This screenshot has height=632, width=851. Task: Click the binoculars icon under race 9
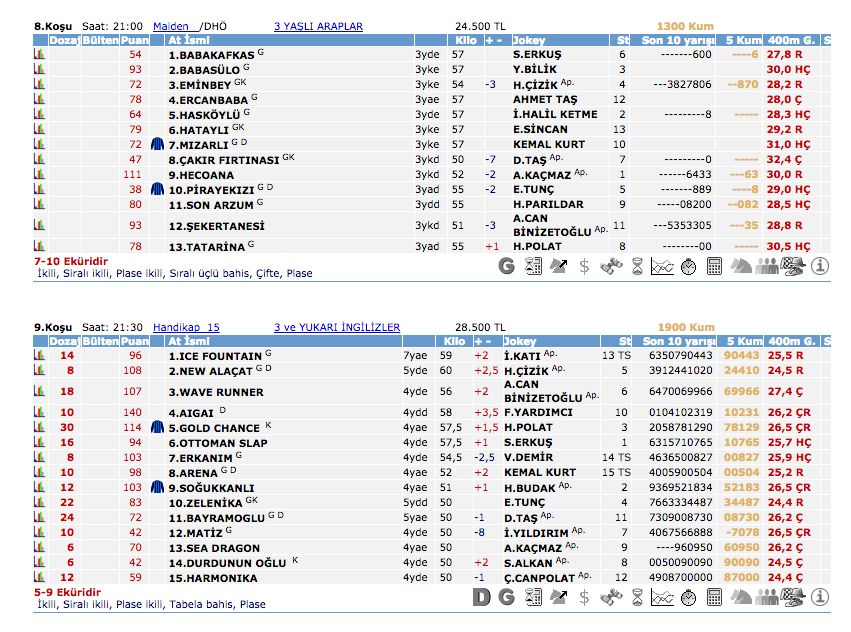point(610,597)
